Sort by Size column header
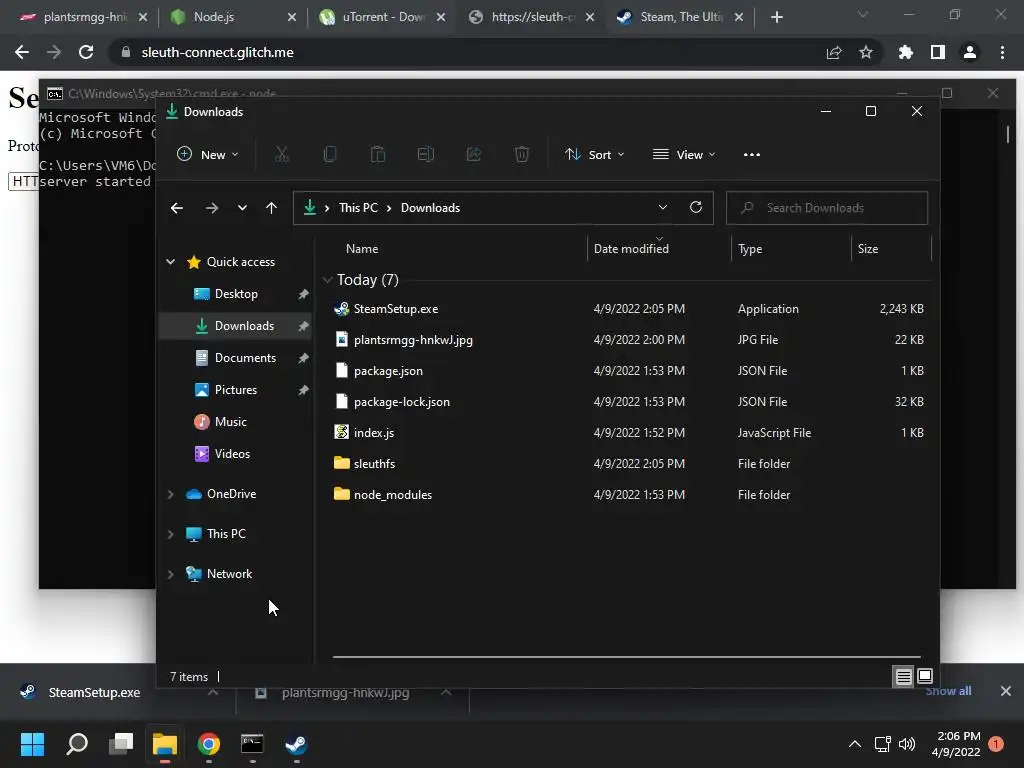Viewport: 1024px width, 768px height. point(868,249)
